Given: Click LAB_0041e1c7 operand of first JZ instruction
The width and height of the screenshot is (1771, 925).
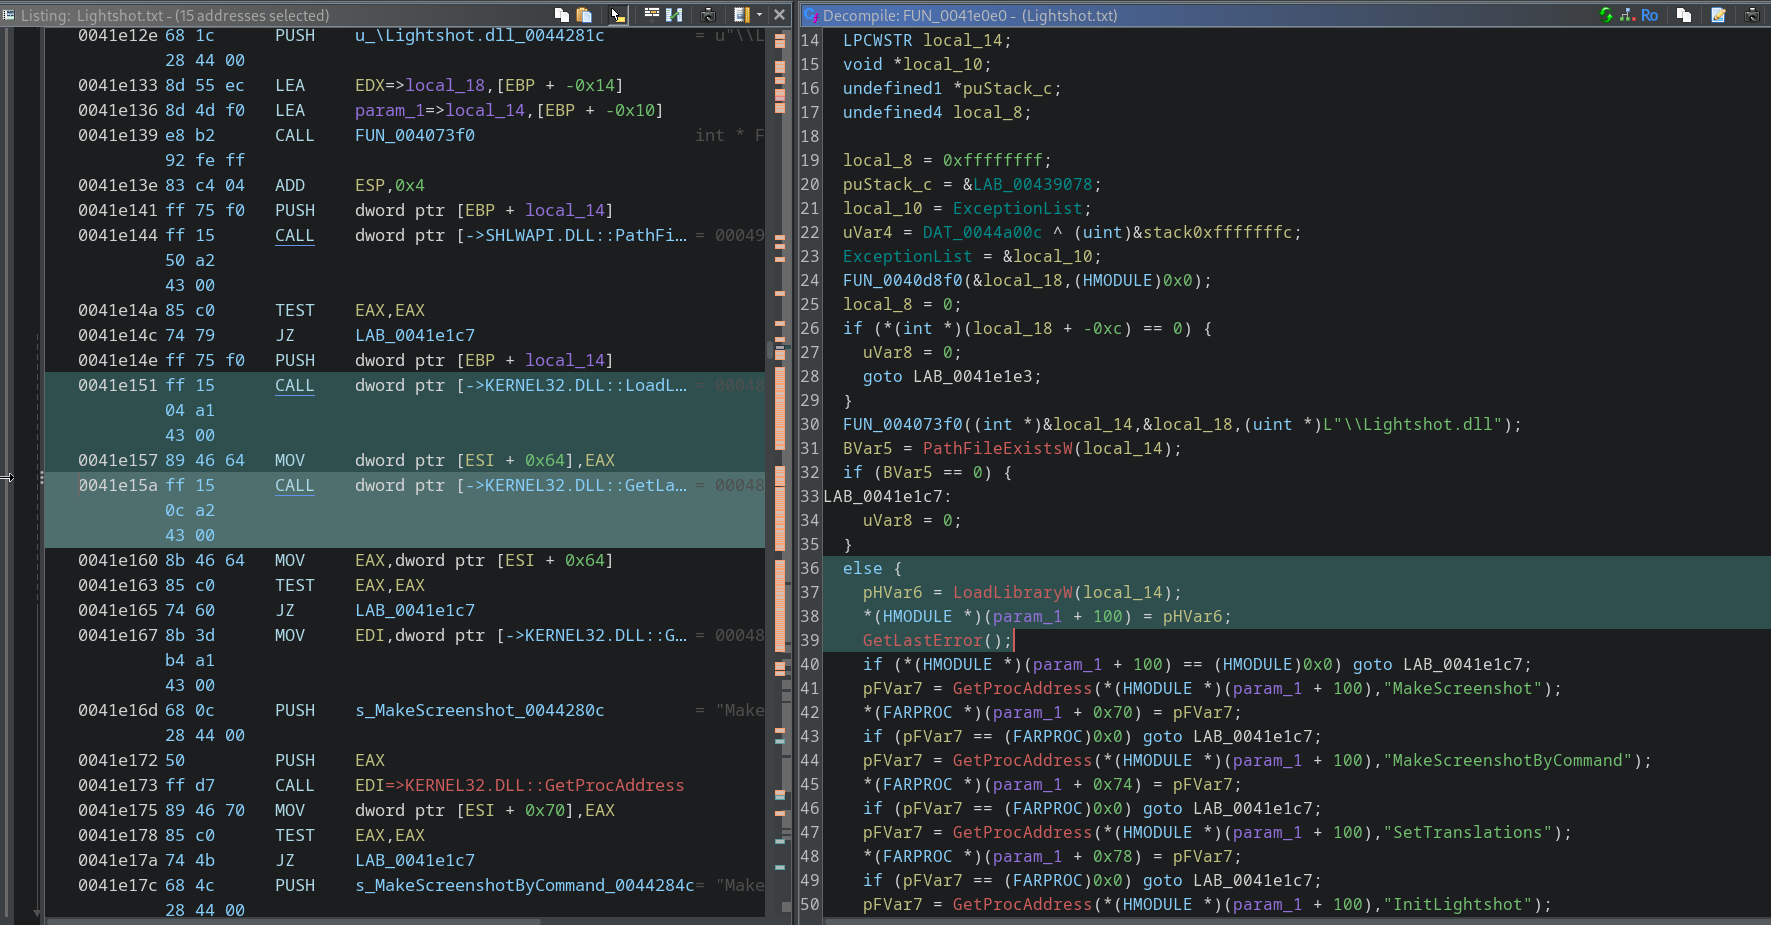Looking at the screenshot, I should [414, 335].
